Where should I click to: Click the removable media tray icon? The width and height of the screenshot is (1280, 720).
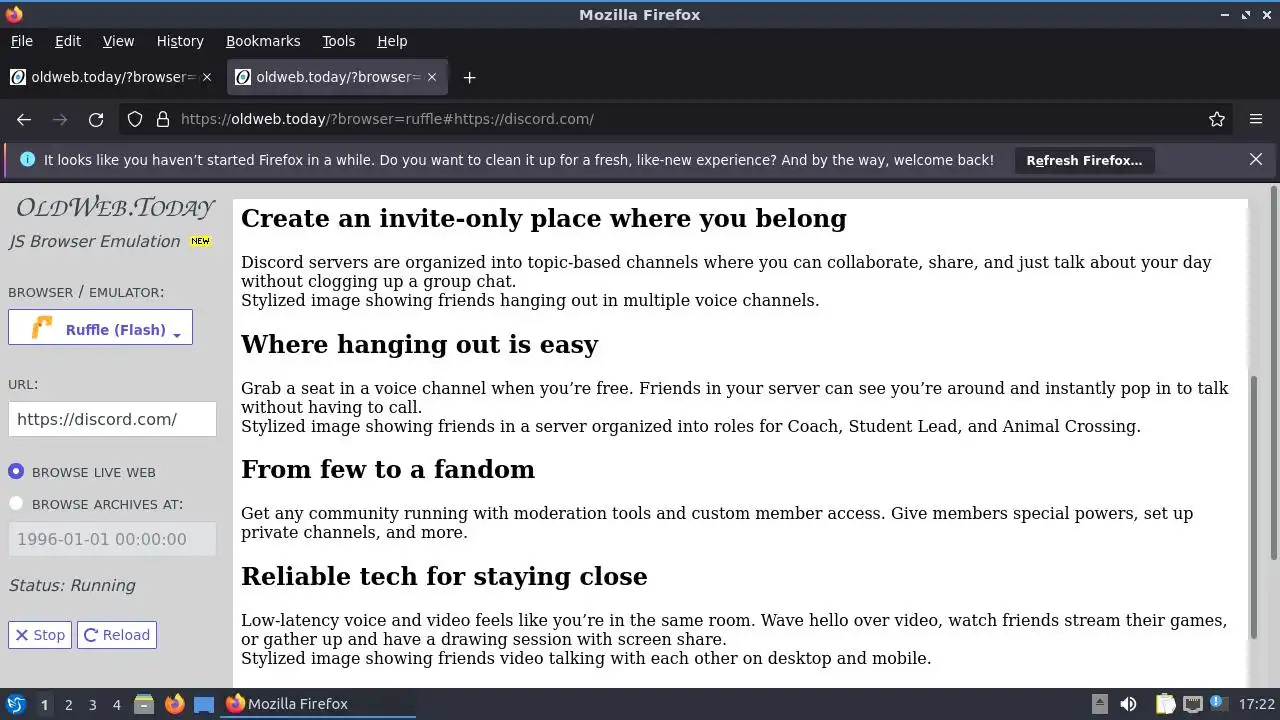1100,704
